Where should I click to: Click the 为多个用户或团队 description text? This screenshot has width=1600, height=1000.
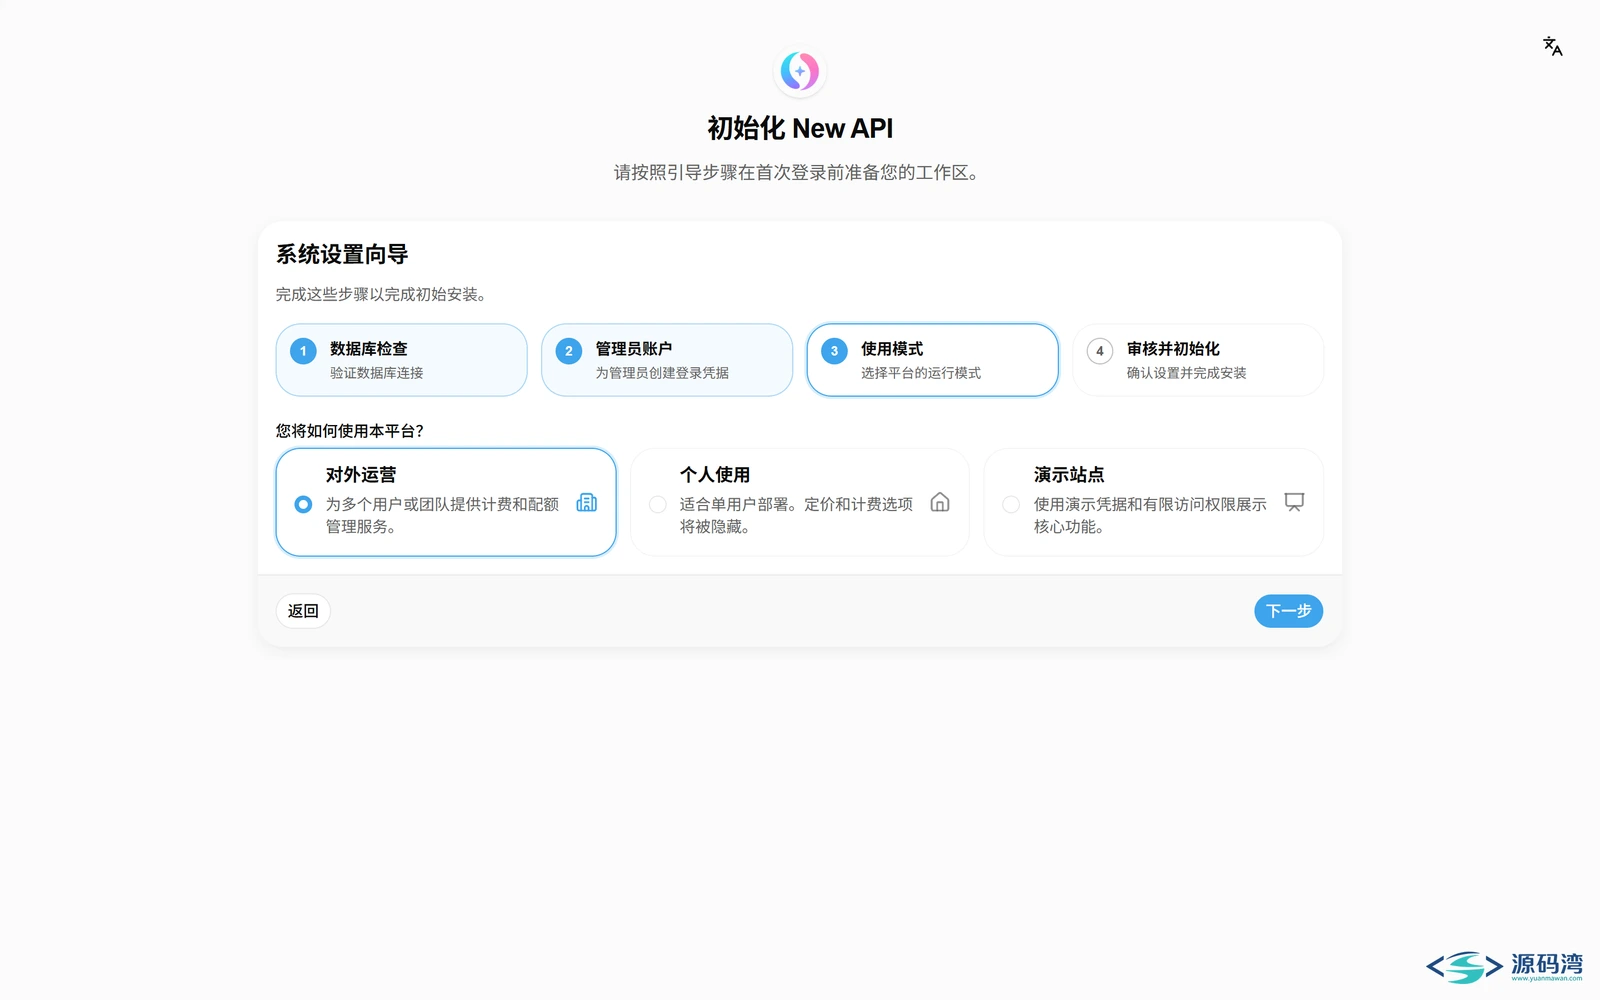(442, 515)
